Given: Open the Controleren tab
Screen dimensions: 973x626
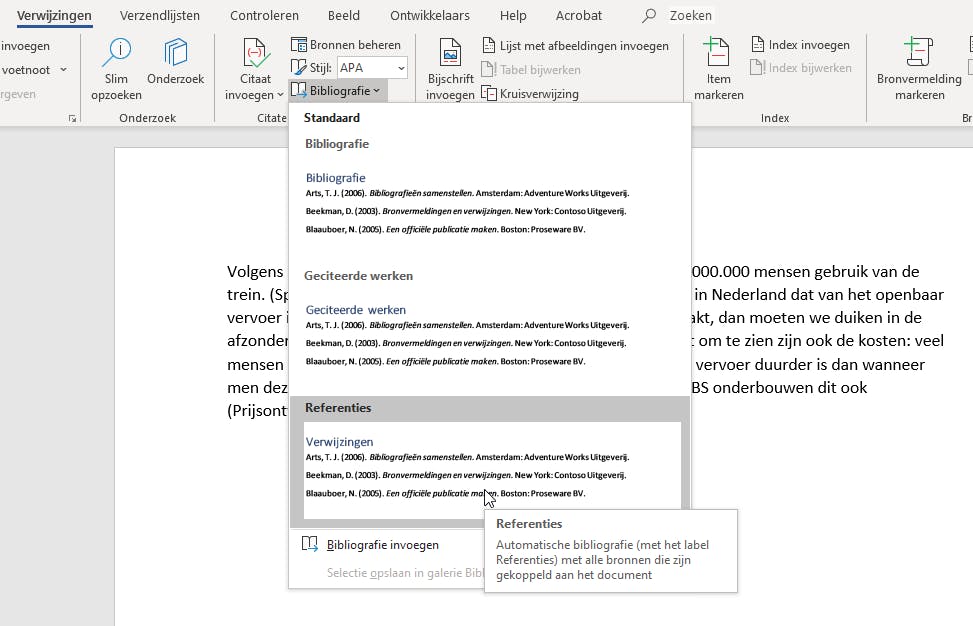Looking at the screenshot, I should pyautogui.click(x=264, y=16).
